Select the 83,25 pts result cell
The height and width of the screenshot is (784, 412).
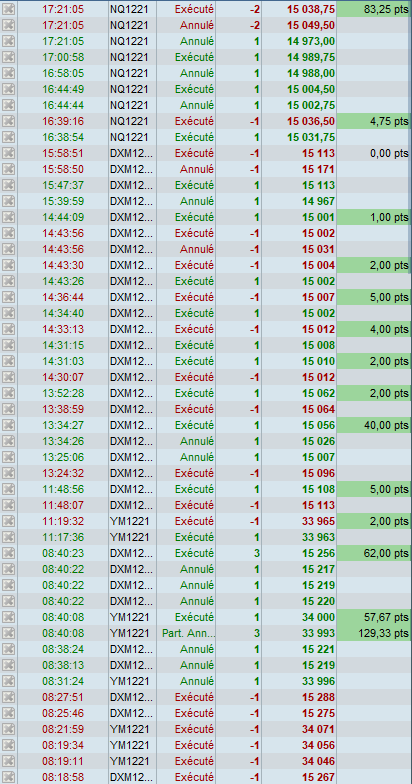click(374, 9)
